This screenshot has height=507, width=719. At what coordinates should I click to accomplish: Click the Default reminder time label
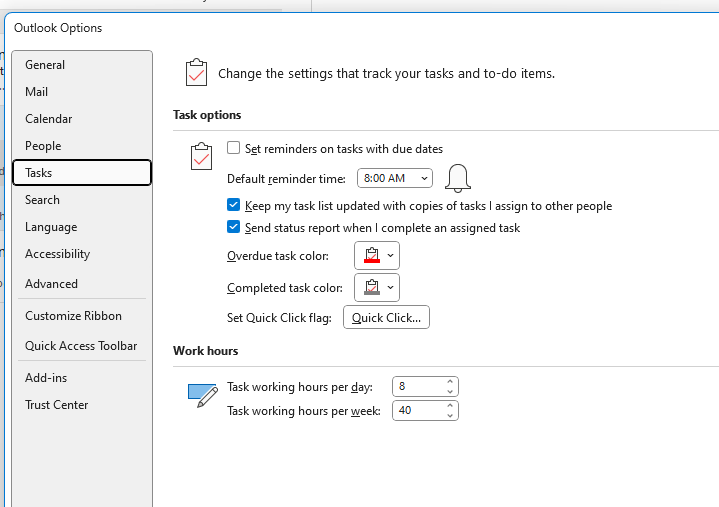point(286,179)
